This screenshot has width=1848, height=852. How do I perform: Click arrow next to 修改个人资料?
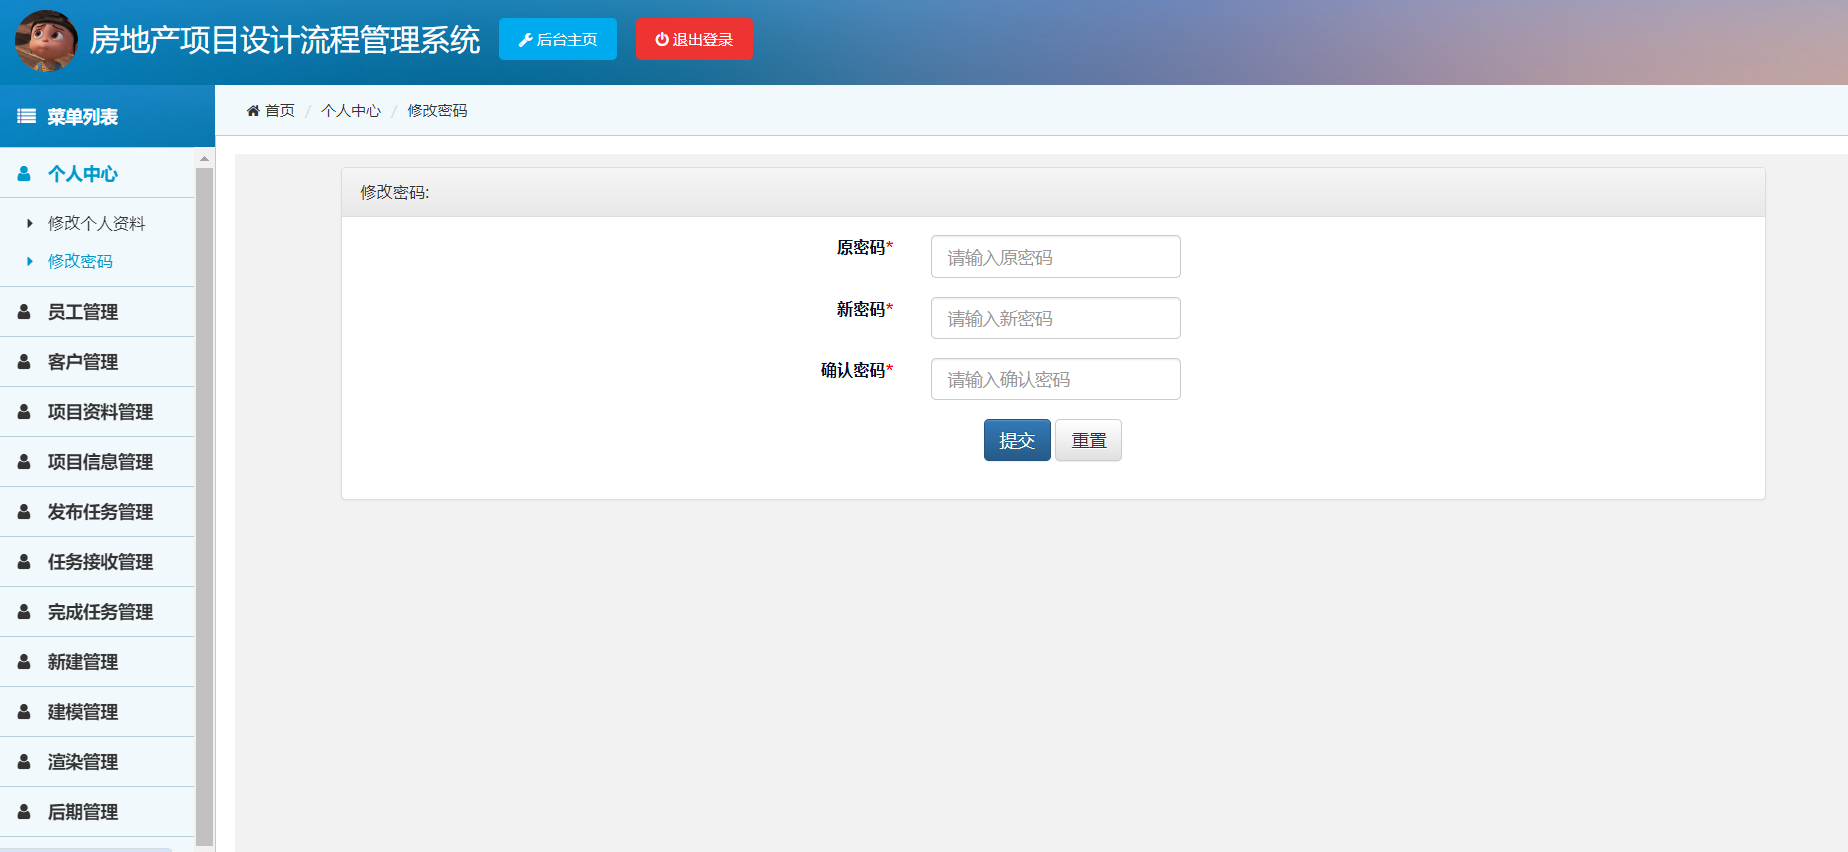tap(30, 223)
